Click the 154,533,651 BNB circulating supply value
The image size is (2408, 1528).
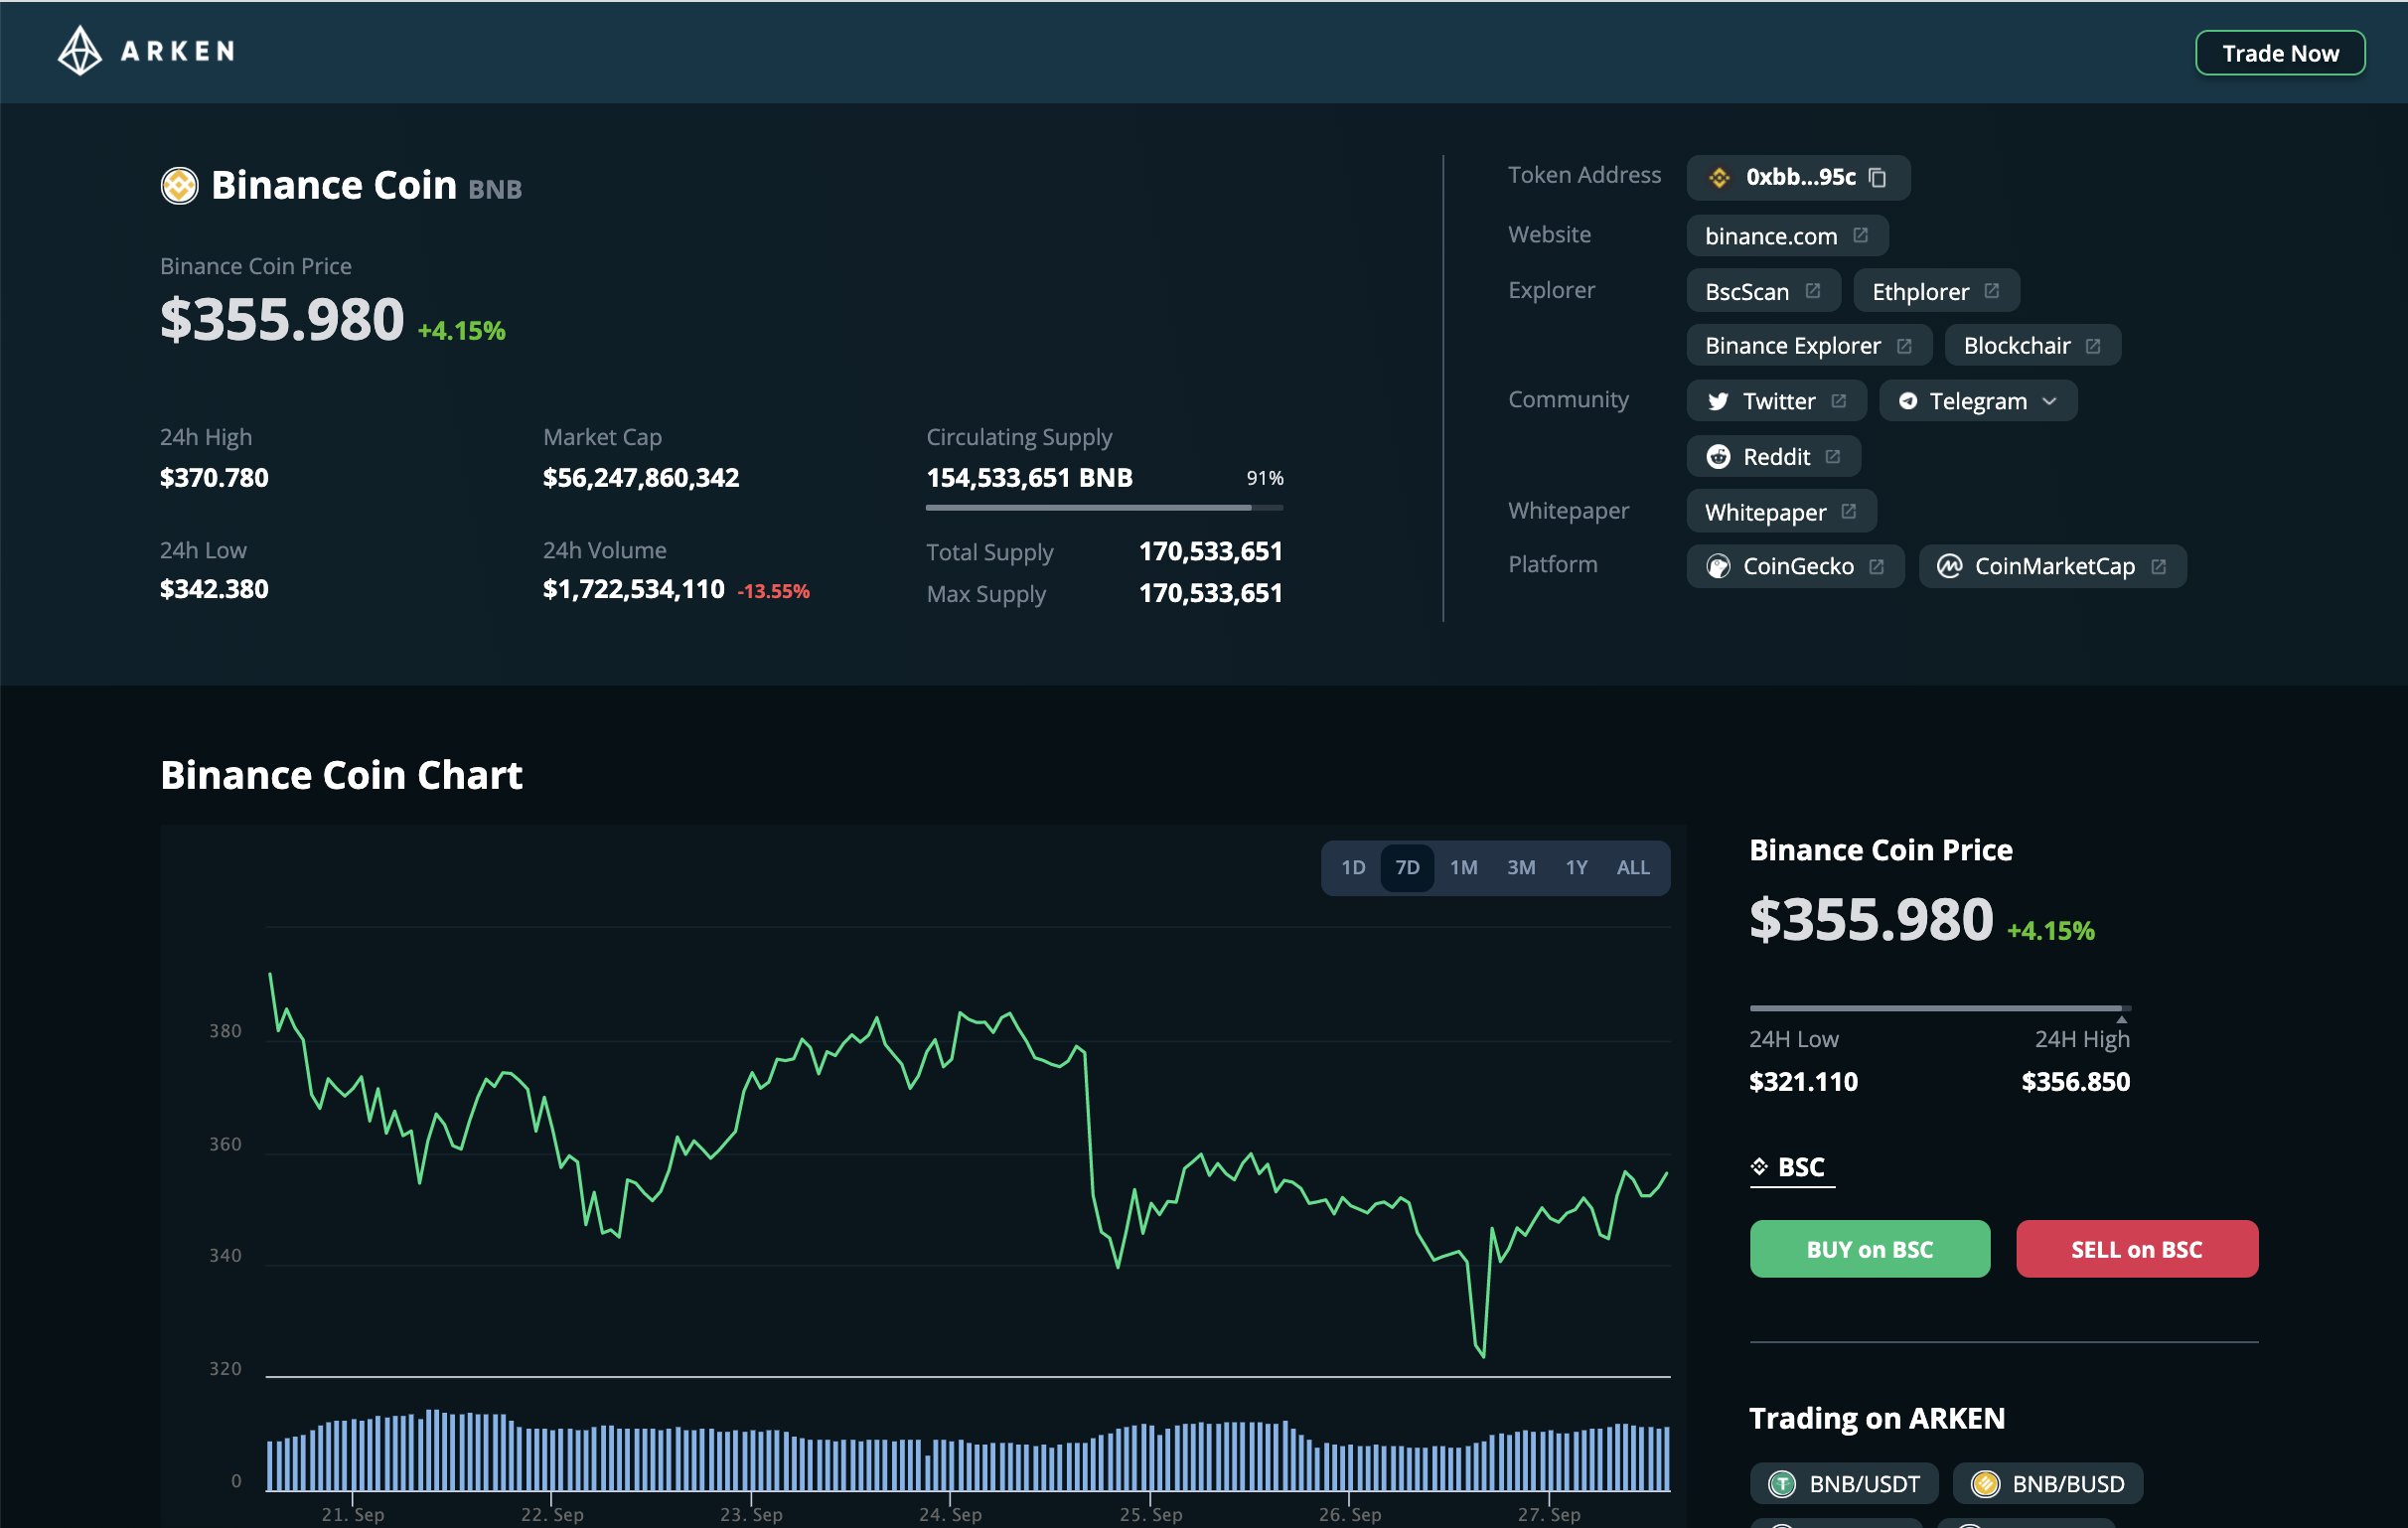1029,478
